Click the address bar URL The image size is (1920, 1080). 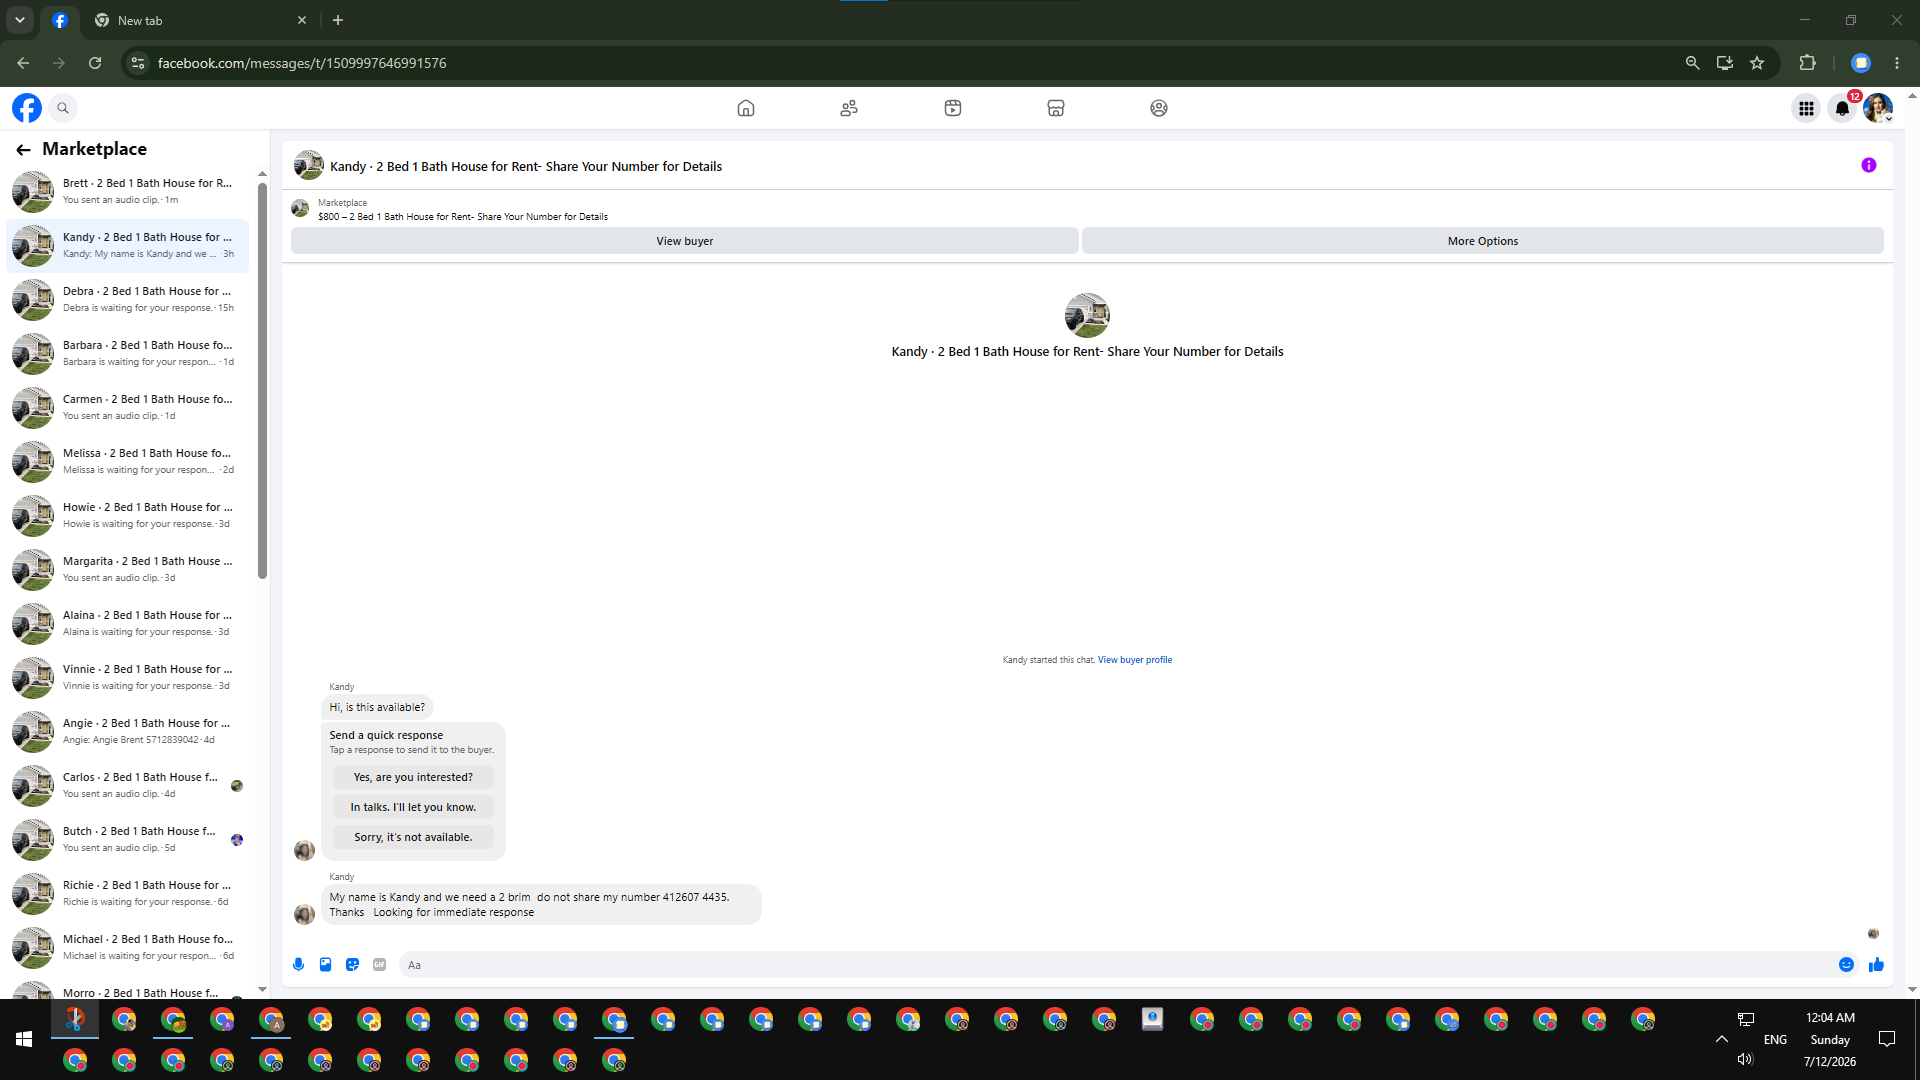coord(302,63)
